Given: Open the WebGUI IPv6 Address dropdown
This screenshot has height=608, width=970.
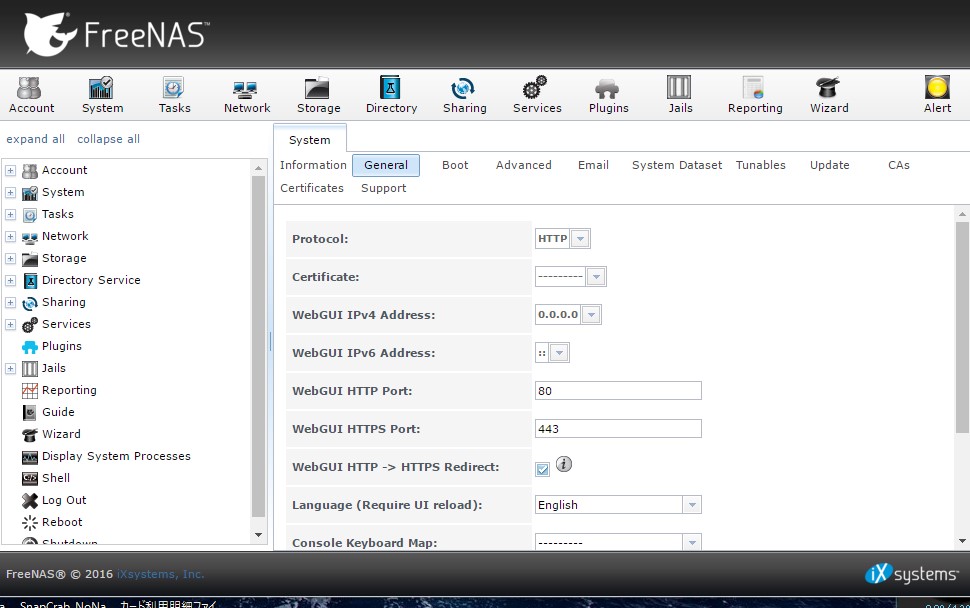Looking at the screenshot, I should [559, 353].
